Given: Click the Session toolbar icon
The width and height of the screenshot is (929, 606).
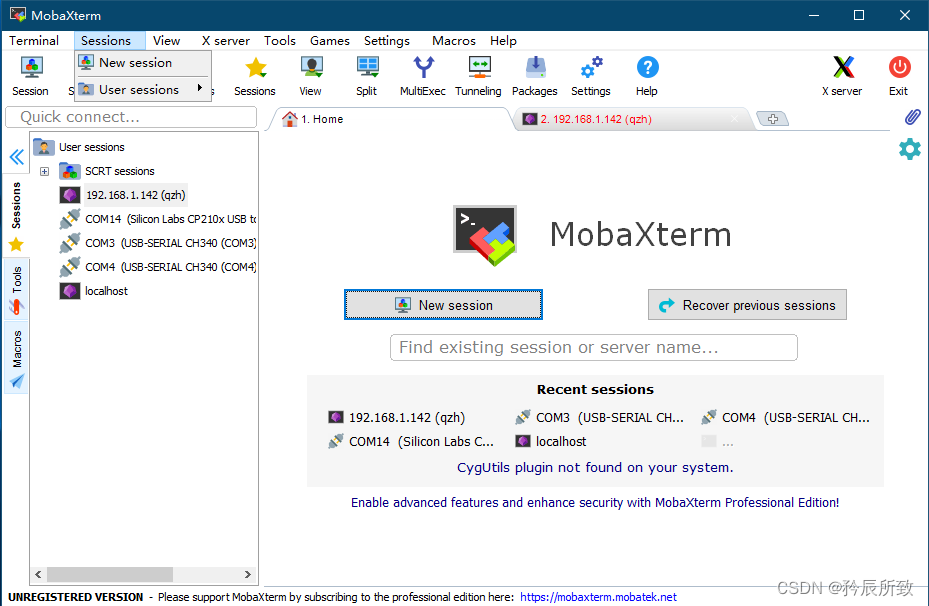Looking at the screenshot, I should [31, 76].
